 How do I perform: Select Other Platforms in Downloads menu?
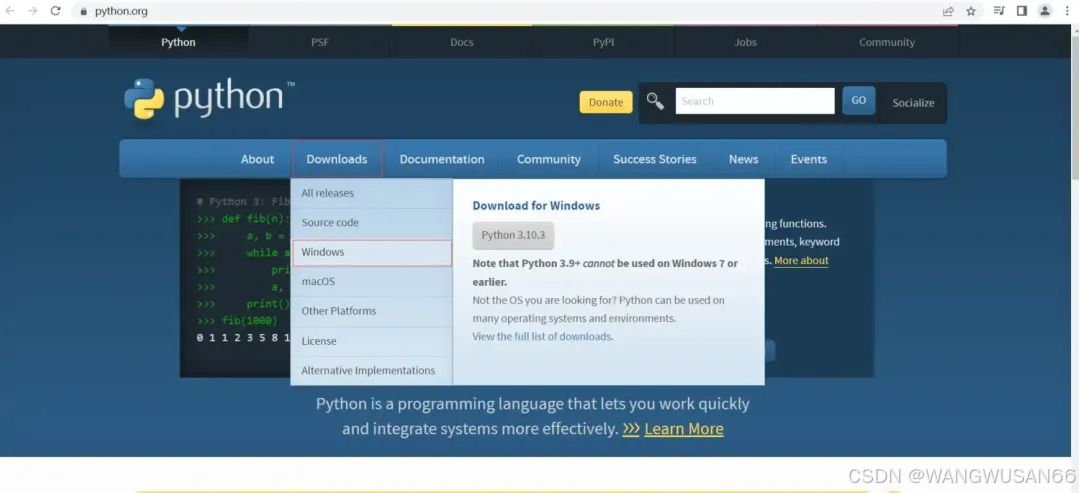tap(371, 311)
